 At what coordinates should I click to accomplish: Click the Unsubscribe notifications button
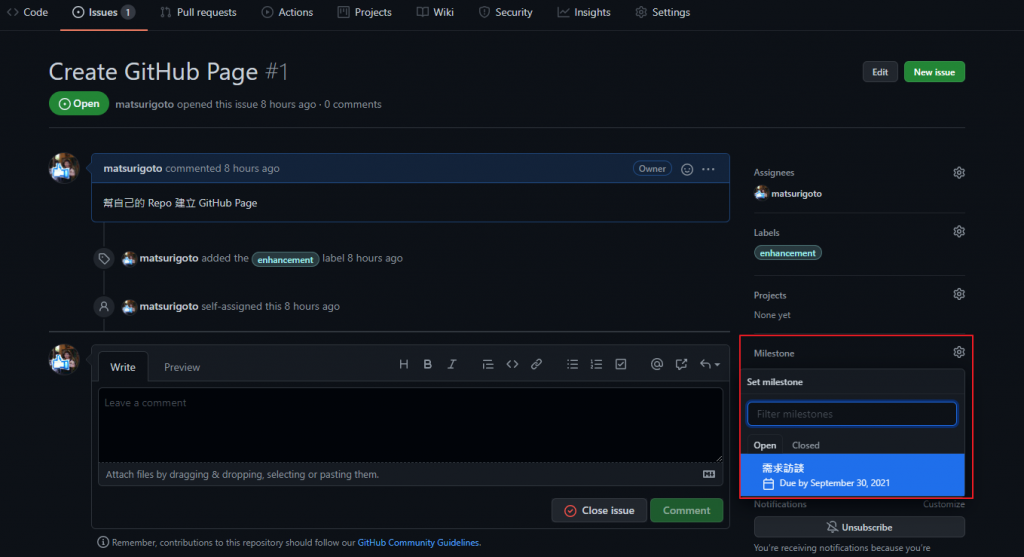point(859,527)
